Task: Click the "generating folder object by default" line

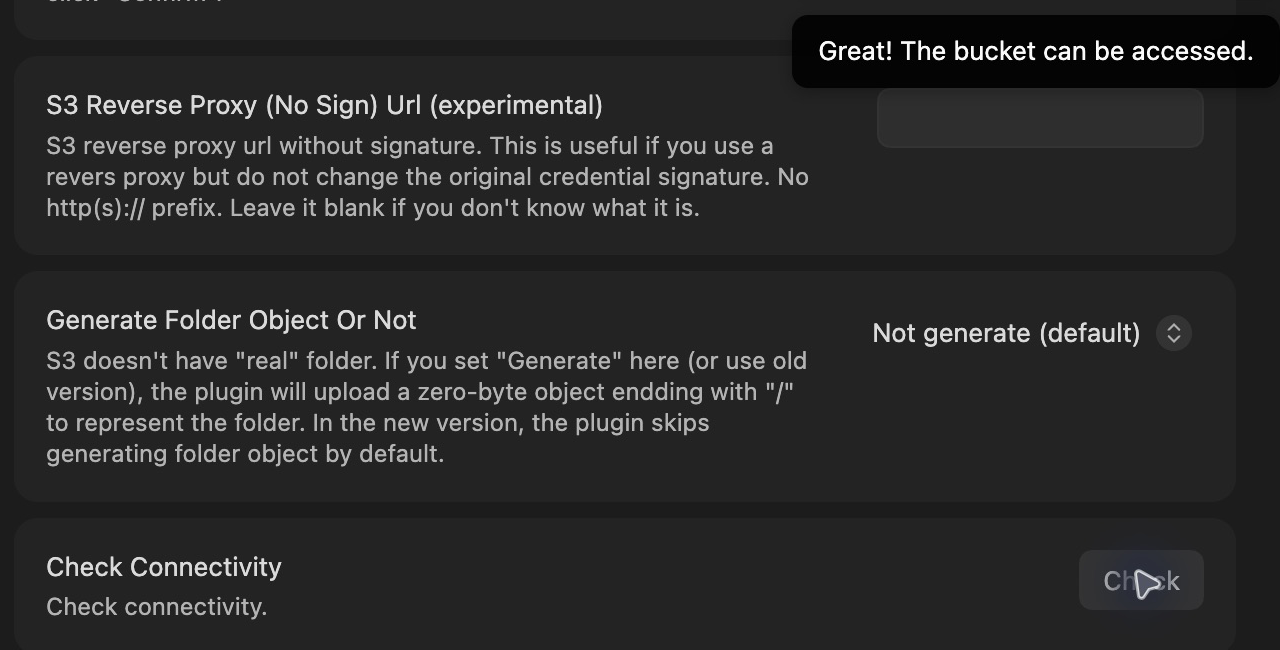Action: (x=245, y=453)
